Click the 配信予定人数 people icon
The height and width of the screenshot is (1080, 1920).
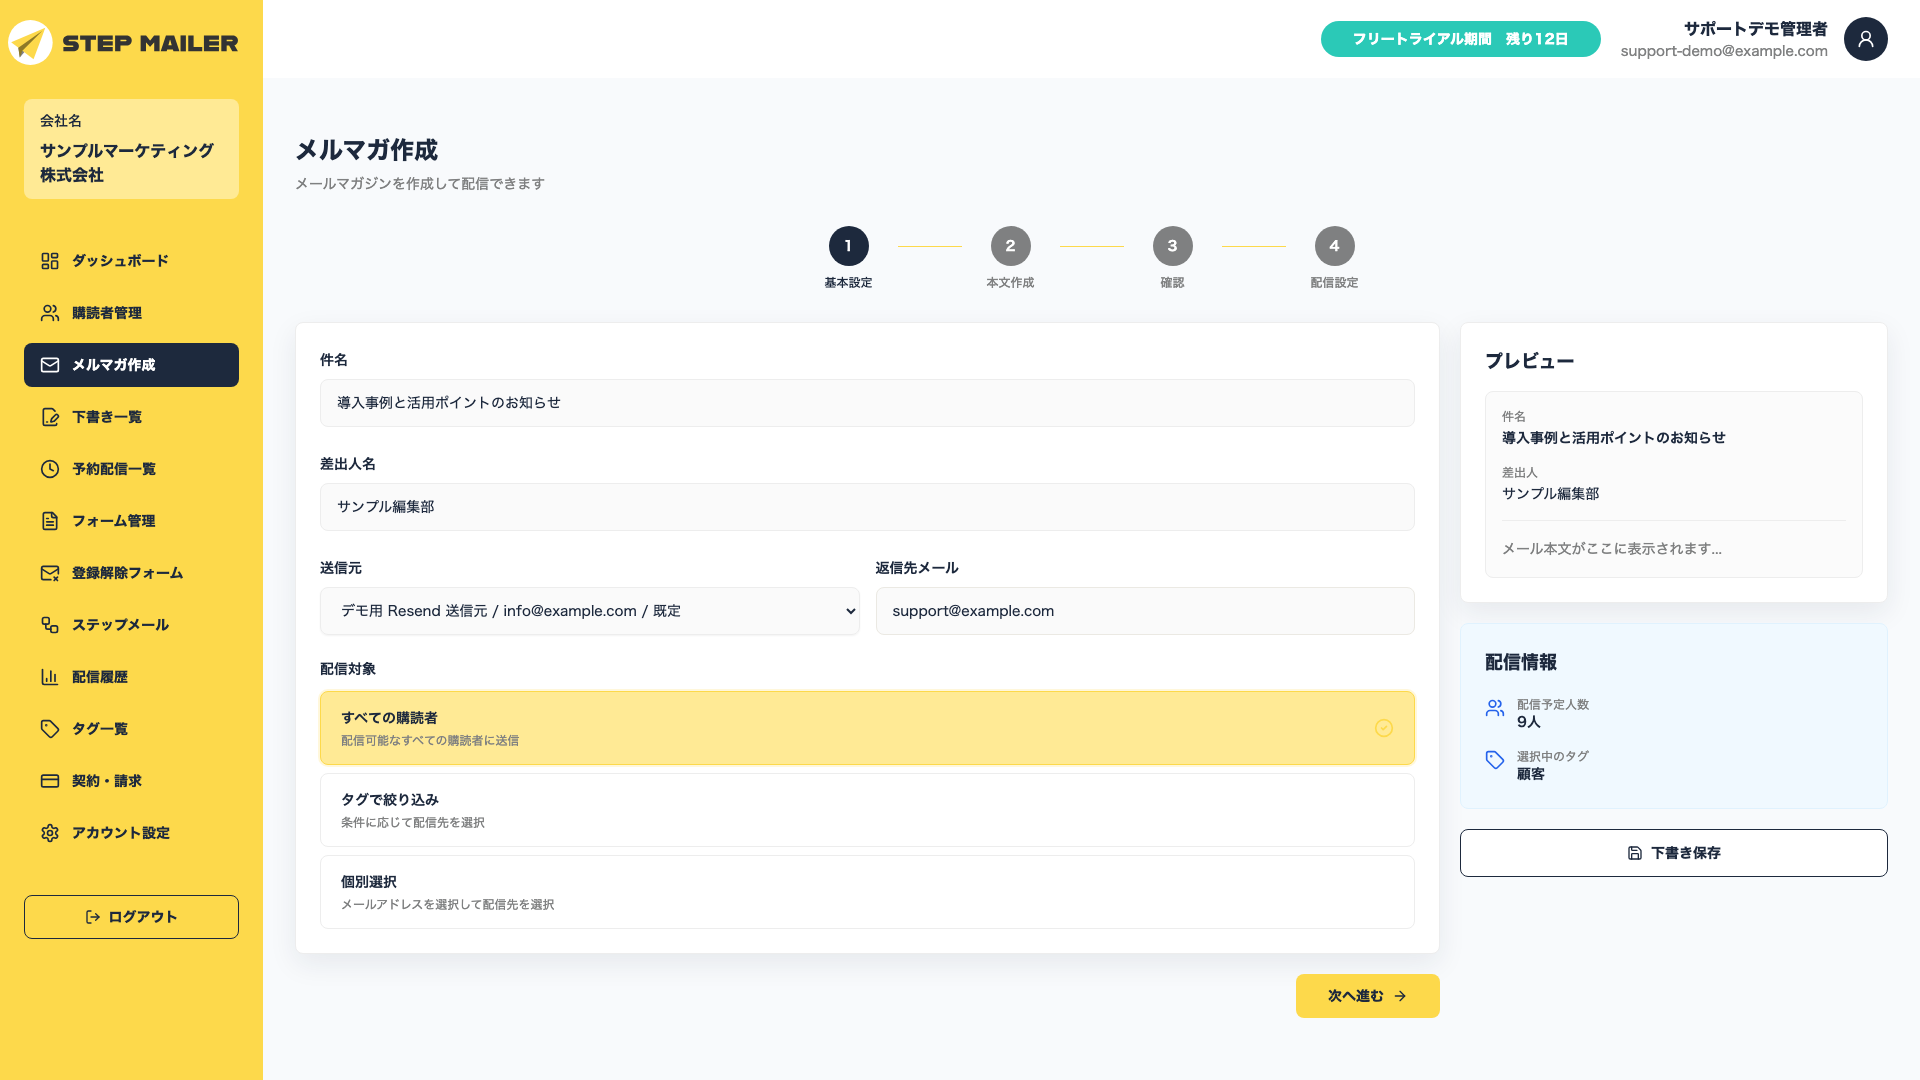(1495, 708)
